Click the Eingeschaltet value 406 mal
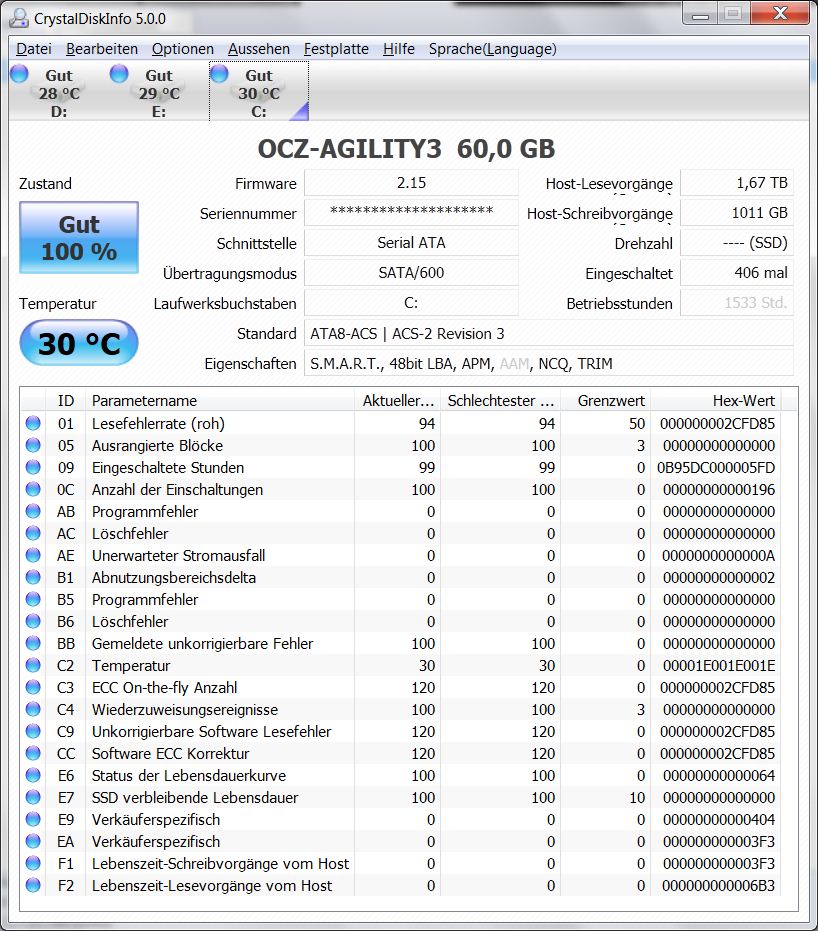This screenshot has width=818, height=931. pos(737,273)
